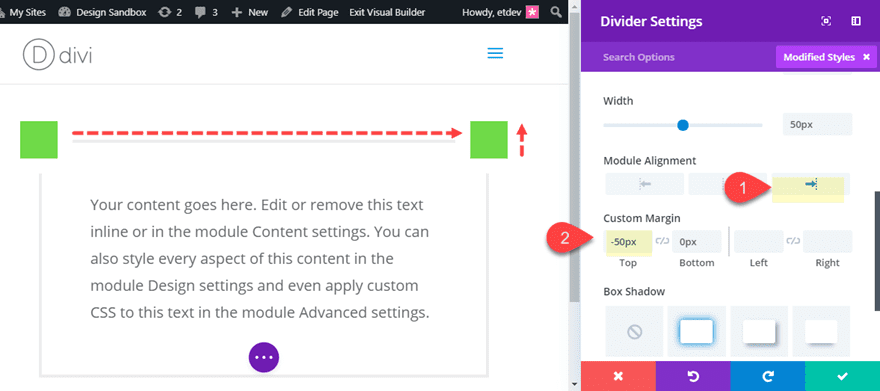This screenshot has width=880, height=391.
Task: Toggle the Top-Bottom margin link icon
Action: coord(662,241)
